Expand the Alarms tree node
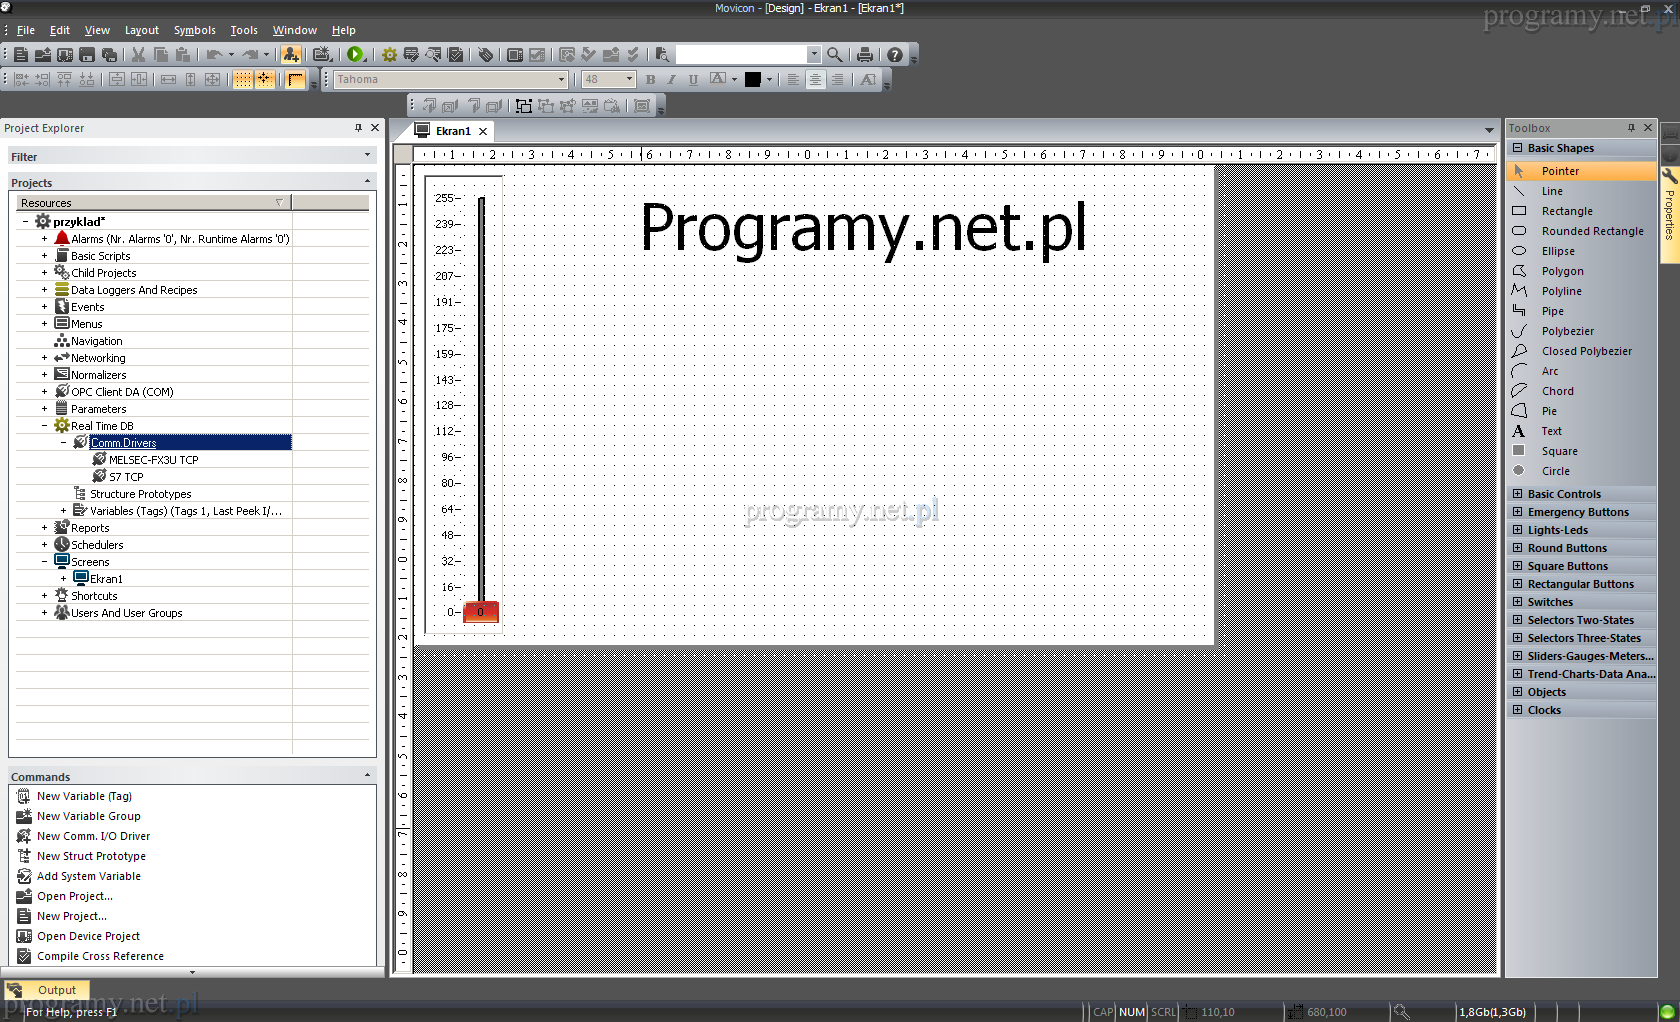Image resolution: width=1680 pixels, height=1022 pixels. (x=44, y=239)
